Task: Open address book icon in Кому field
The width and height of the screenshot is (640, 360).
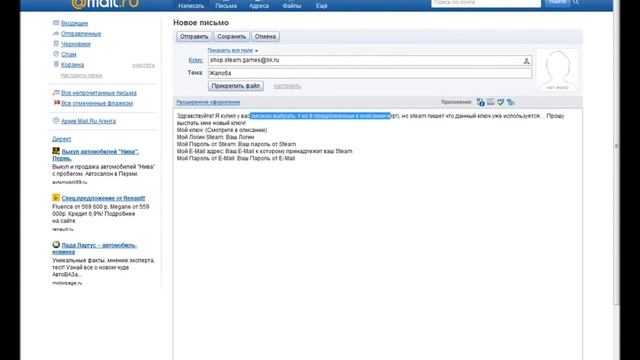Action: (527, 61)
